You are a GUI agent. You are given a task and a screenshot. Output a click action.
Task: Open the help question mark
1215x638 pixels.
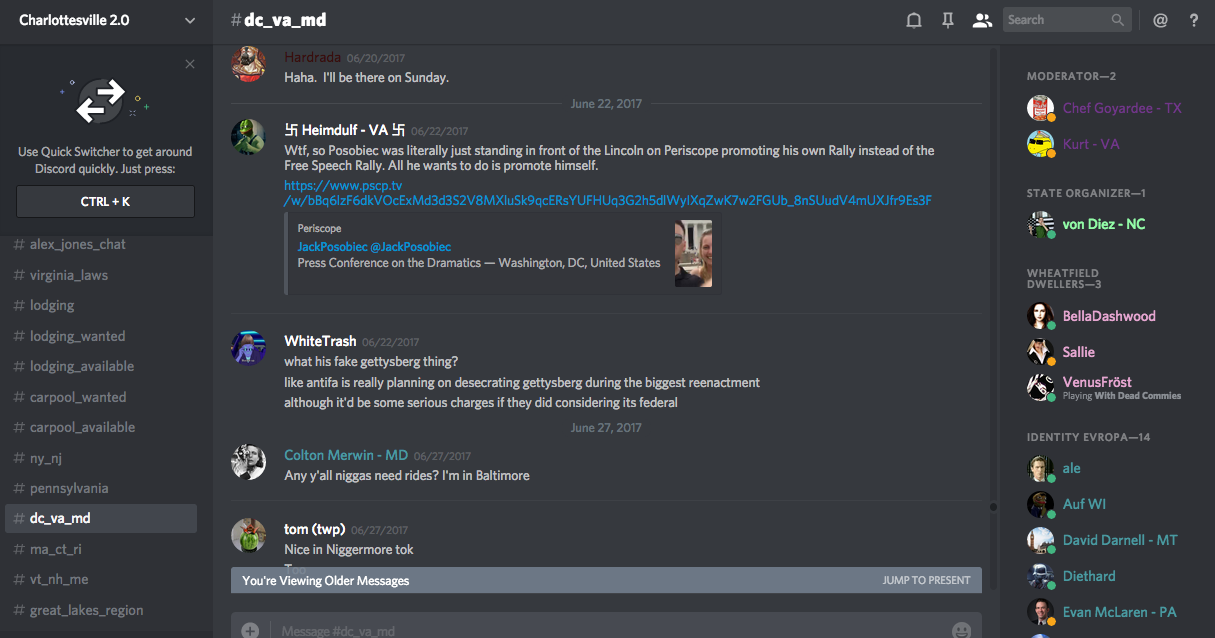tap(1194, 20)
